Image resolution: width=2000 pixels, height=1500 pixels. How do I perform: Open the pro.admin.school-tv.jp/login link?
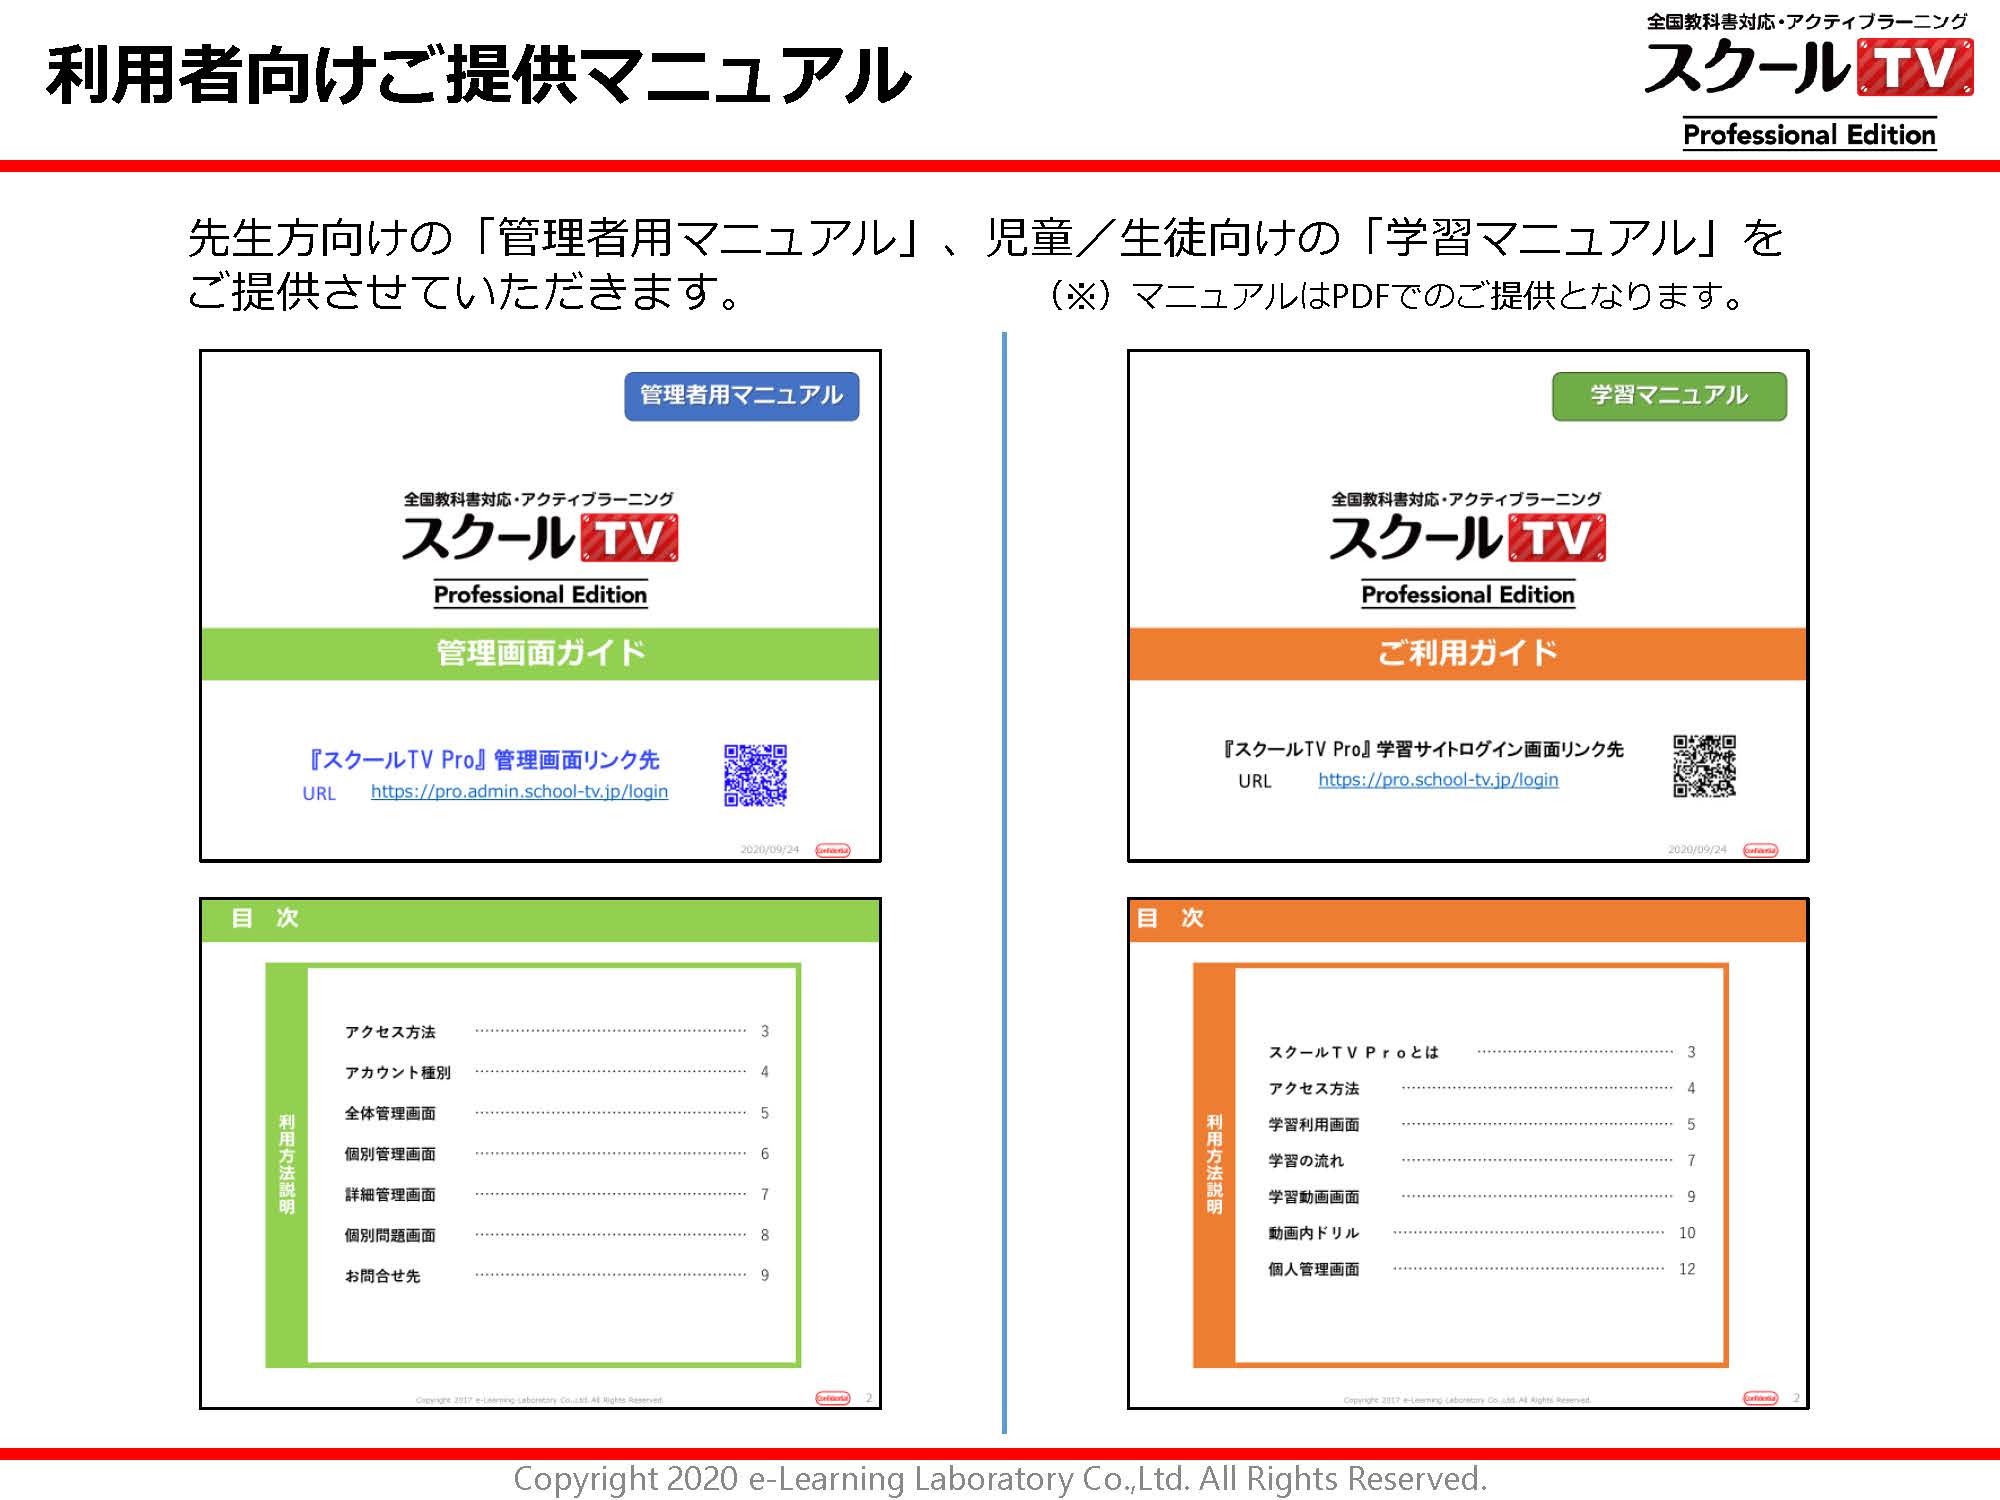click(x=519, y=791)
